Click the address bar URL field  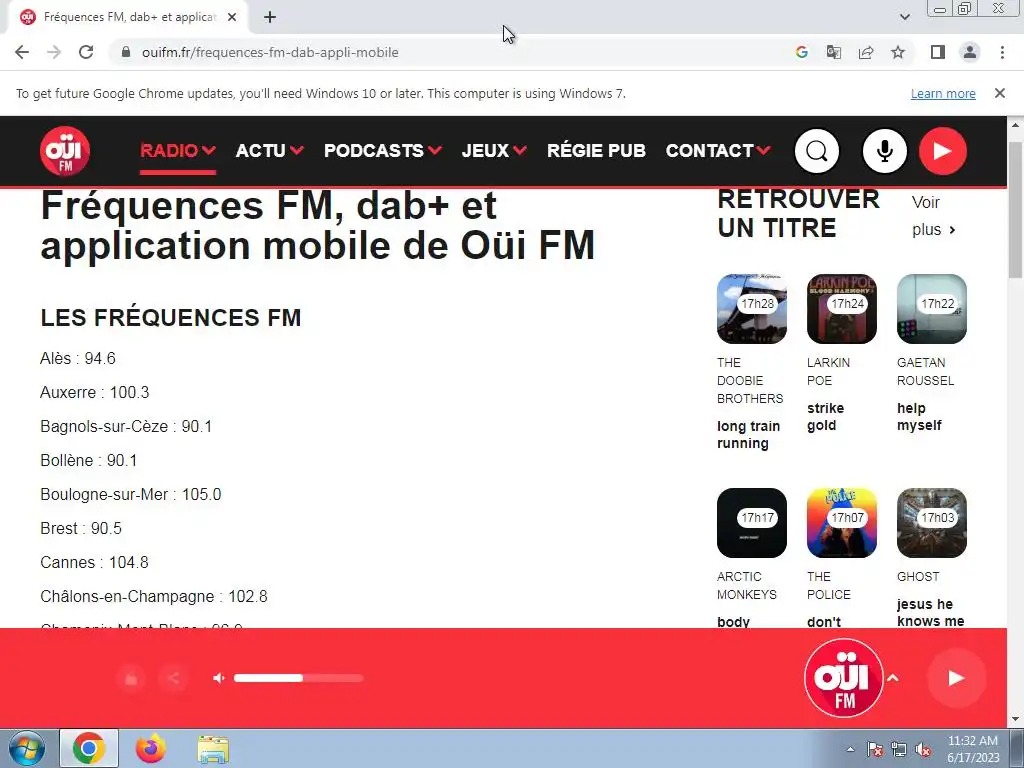[x=451, y=52]
